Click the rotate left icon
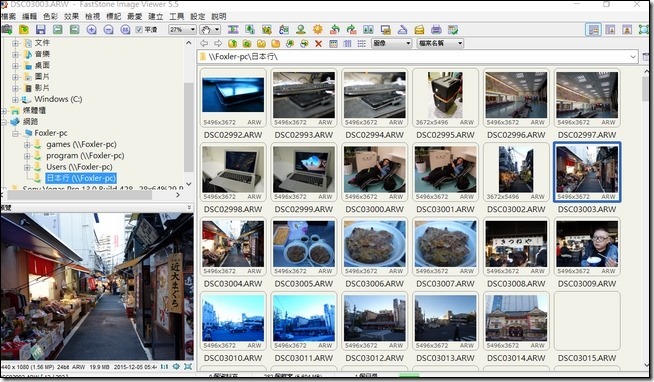This screenshot has height=382, width=654. point(335,30)
